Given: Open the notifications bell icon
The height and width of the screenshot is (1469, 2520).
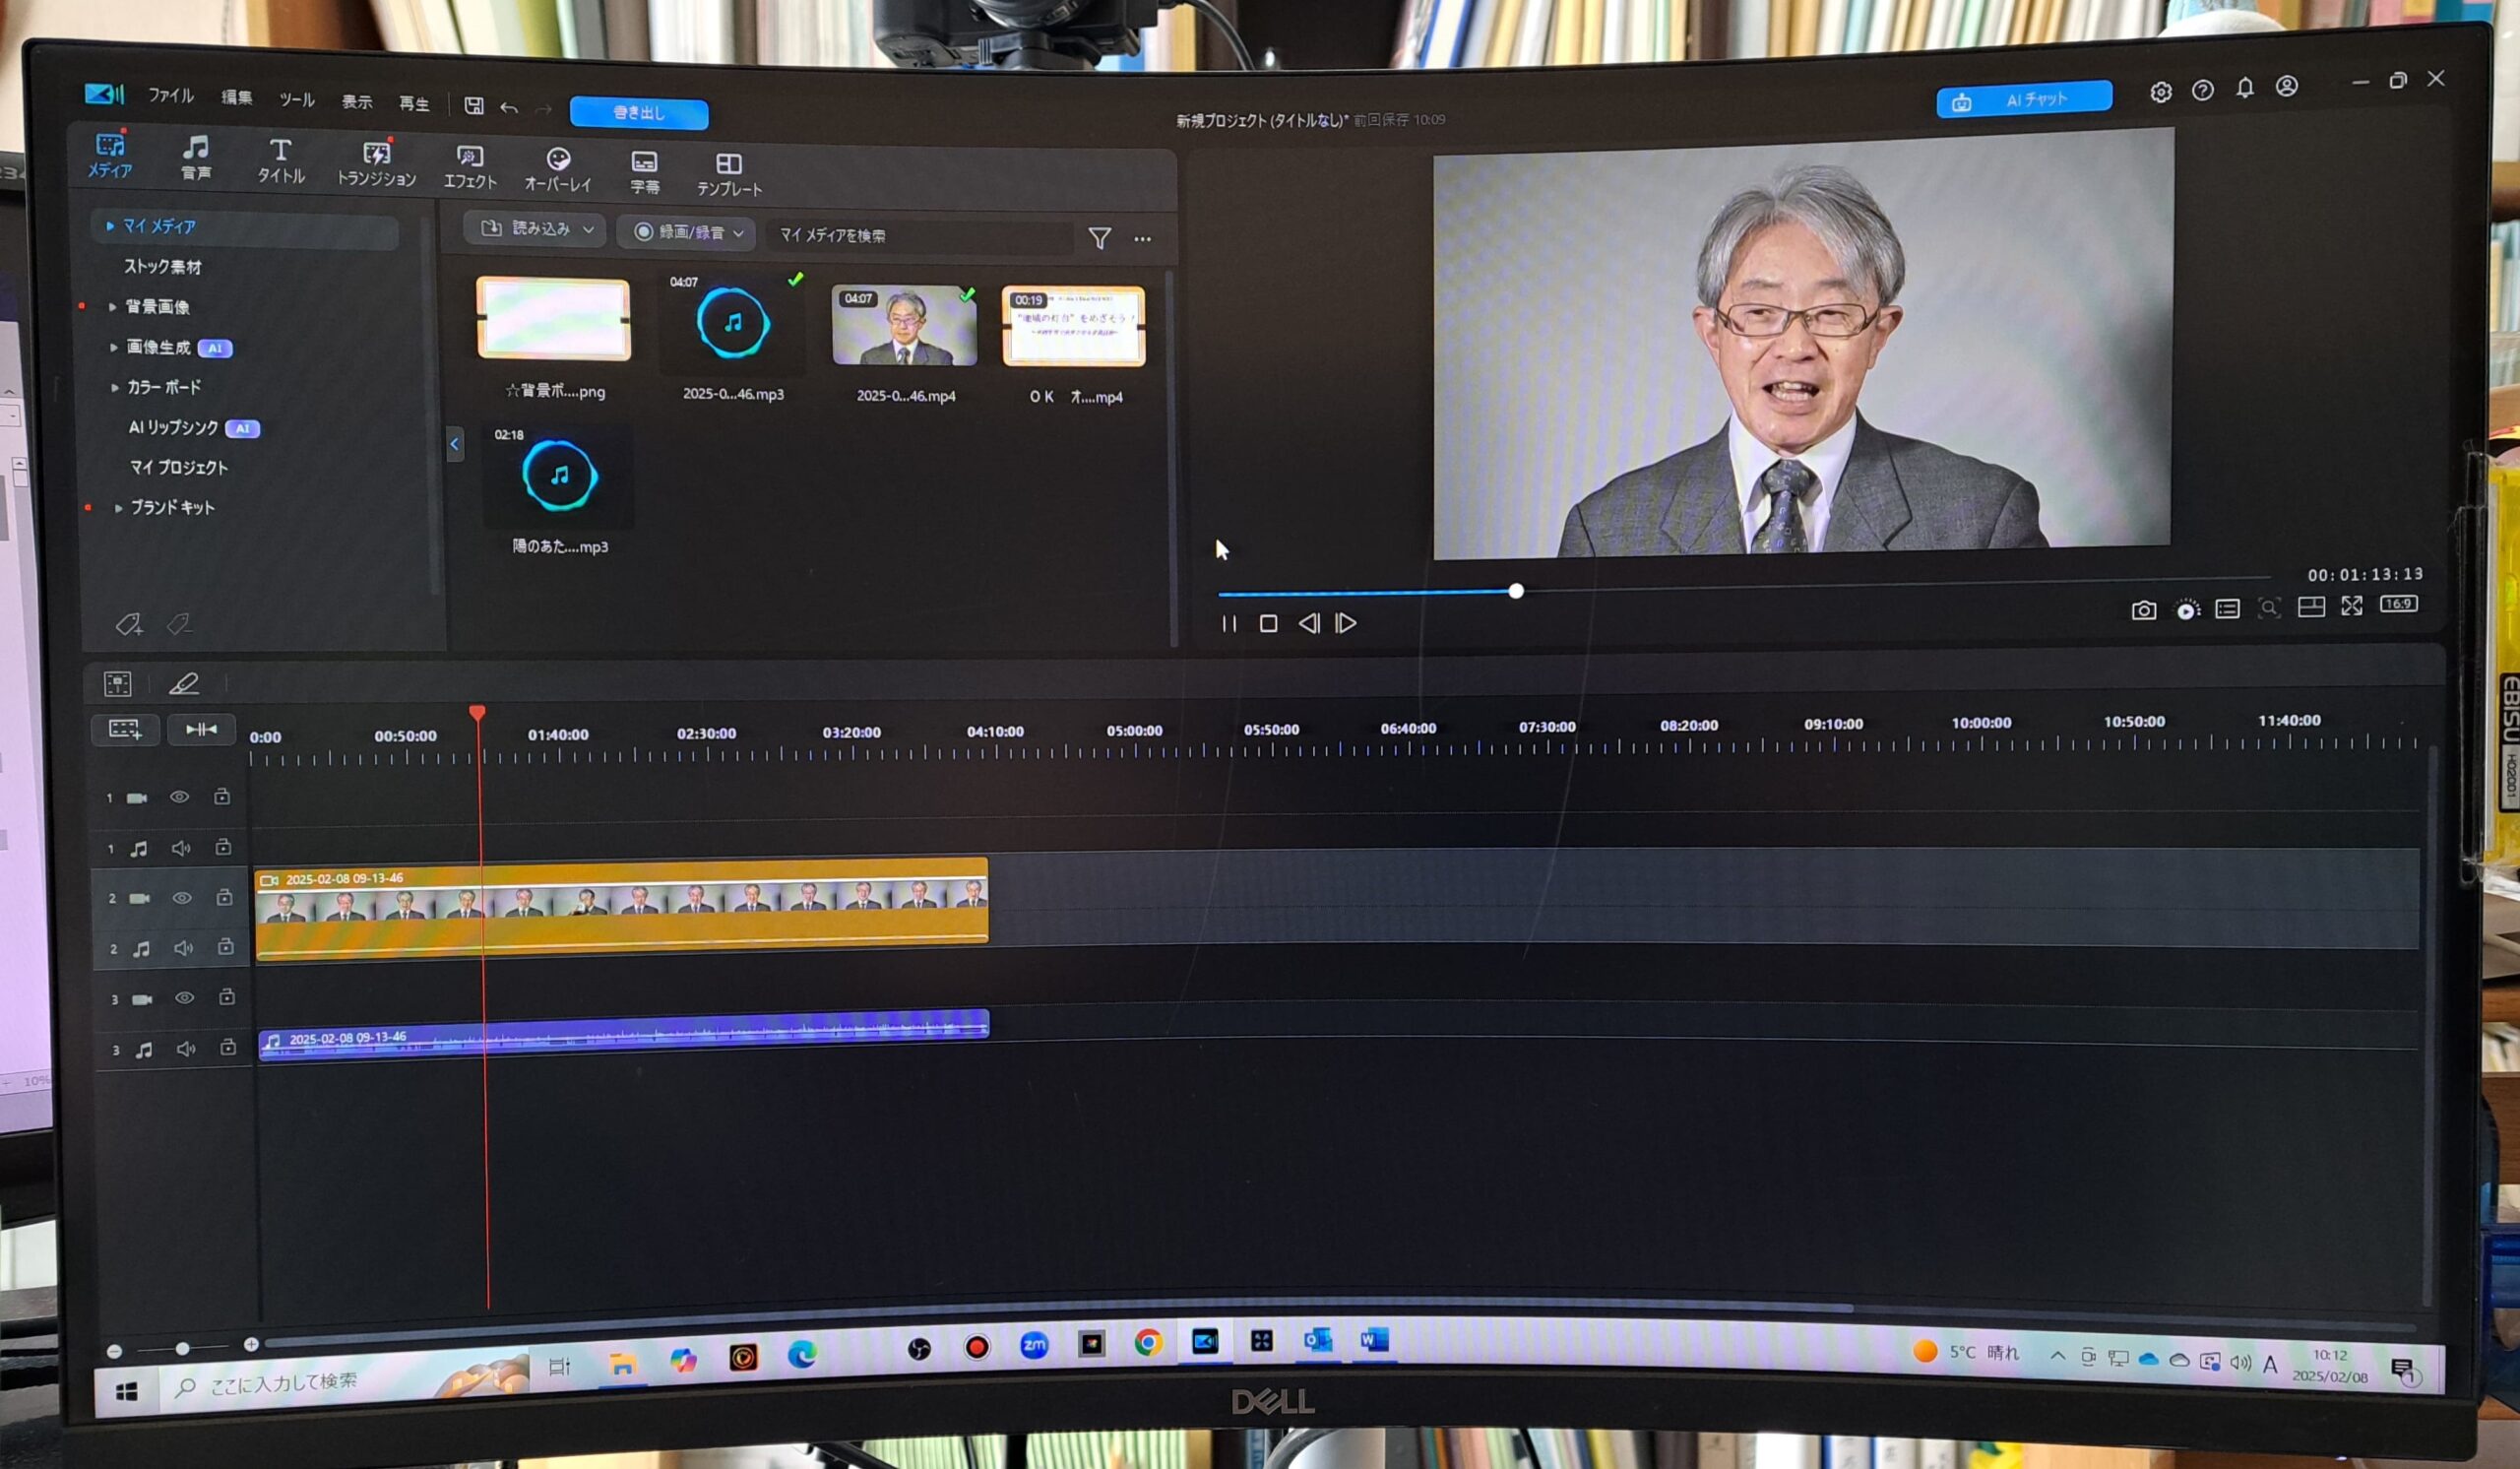Looking at the screenshot, I should [2245, 88].
